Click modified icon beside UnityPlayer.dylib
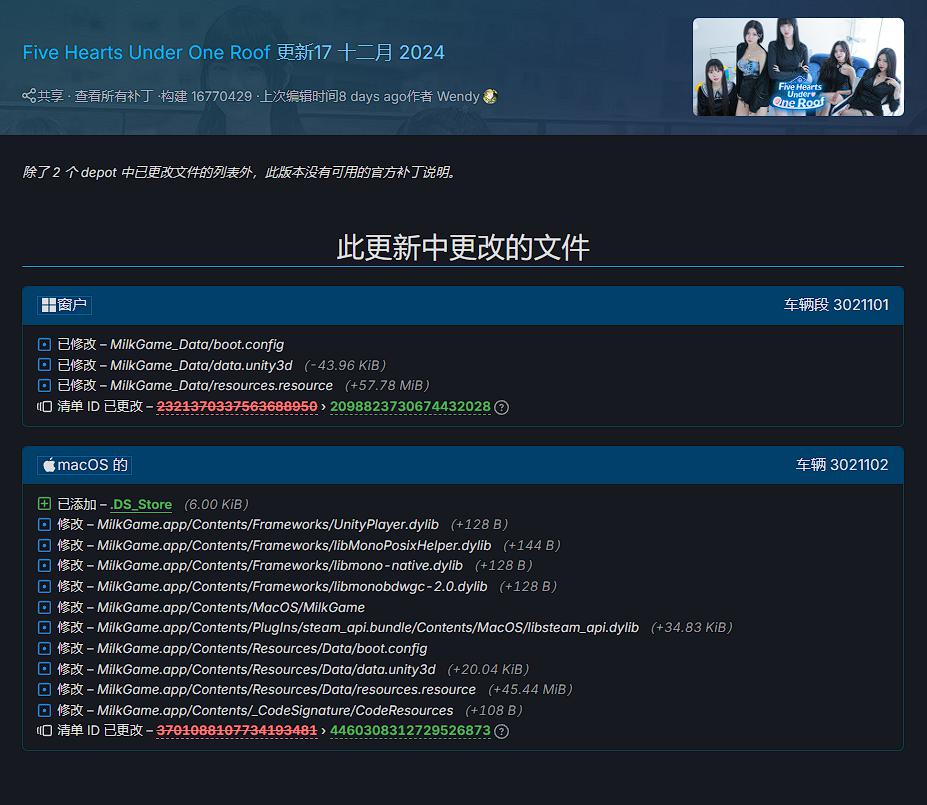Image resolution: width=927 pixels, height=805 pixels. point(44,525)
